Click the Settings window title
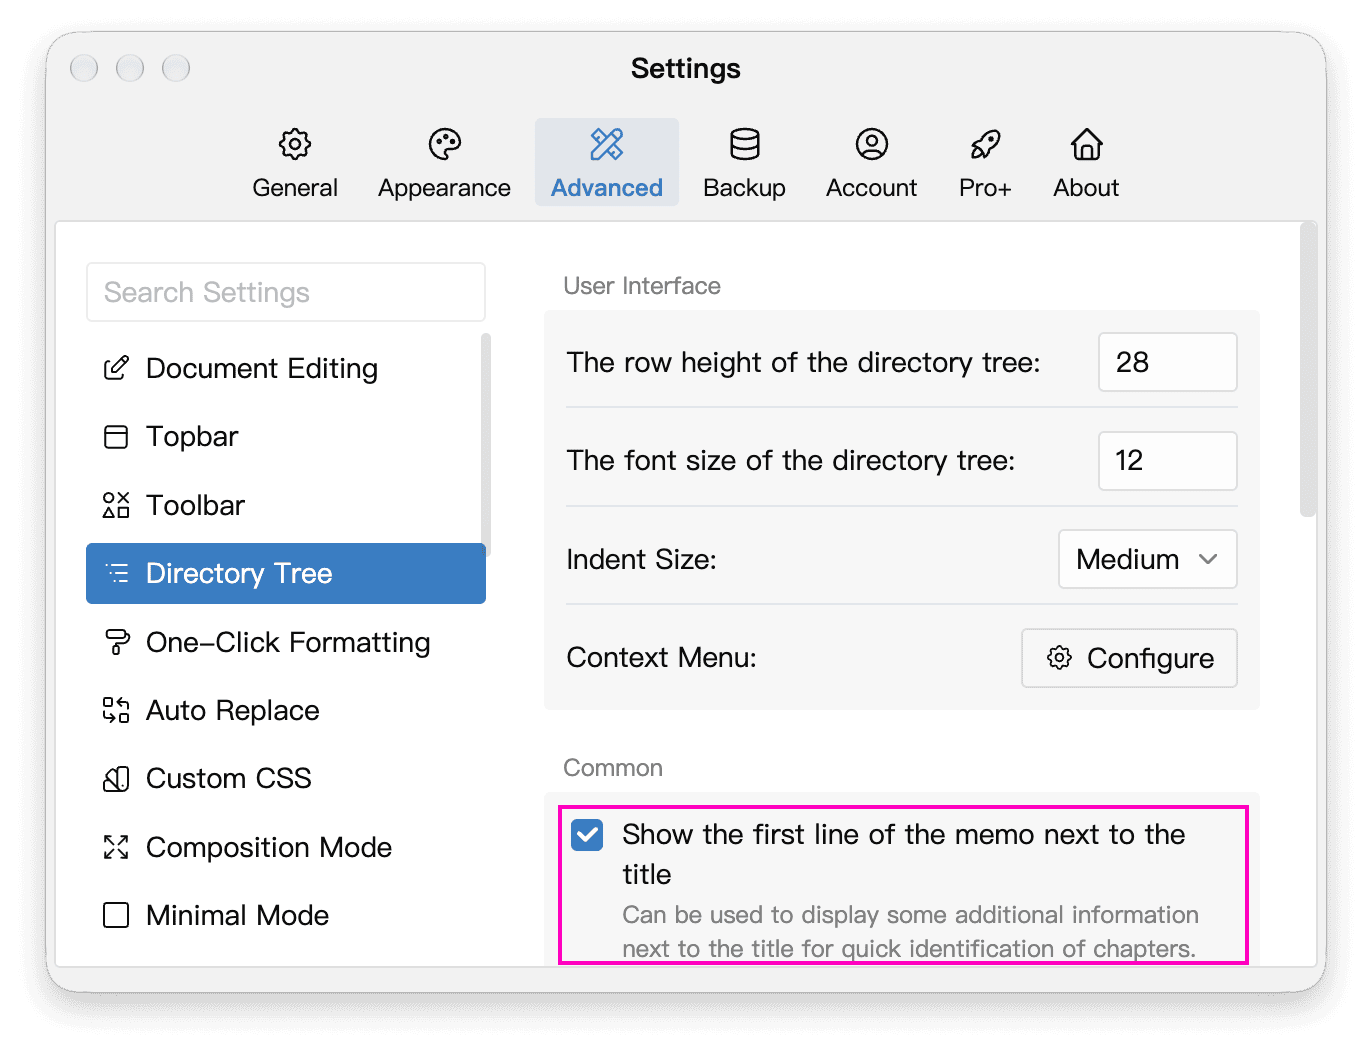This screenshot has width=1372, height=1052. point(686,69)
